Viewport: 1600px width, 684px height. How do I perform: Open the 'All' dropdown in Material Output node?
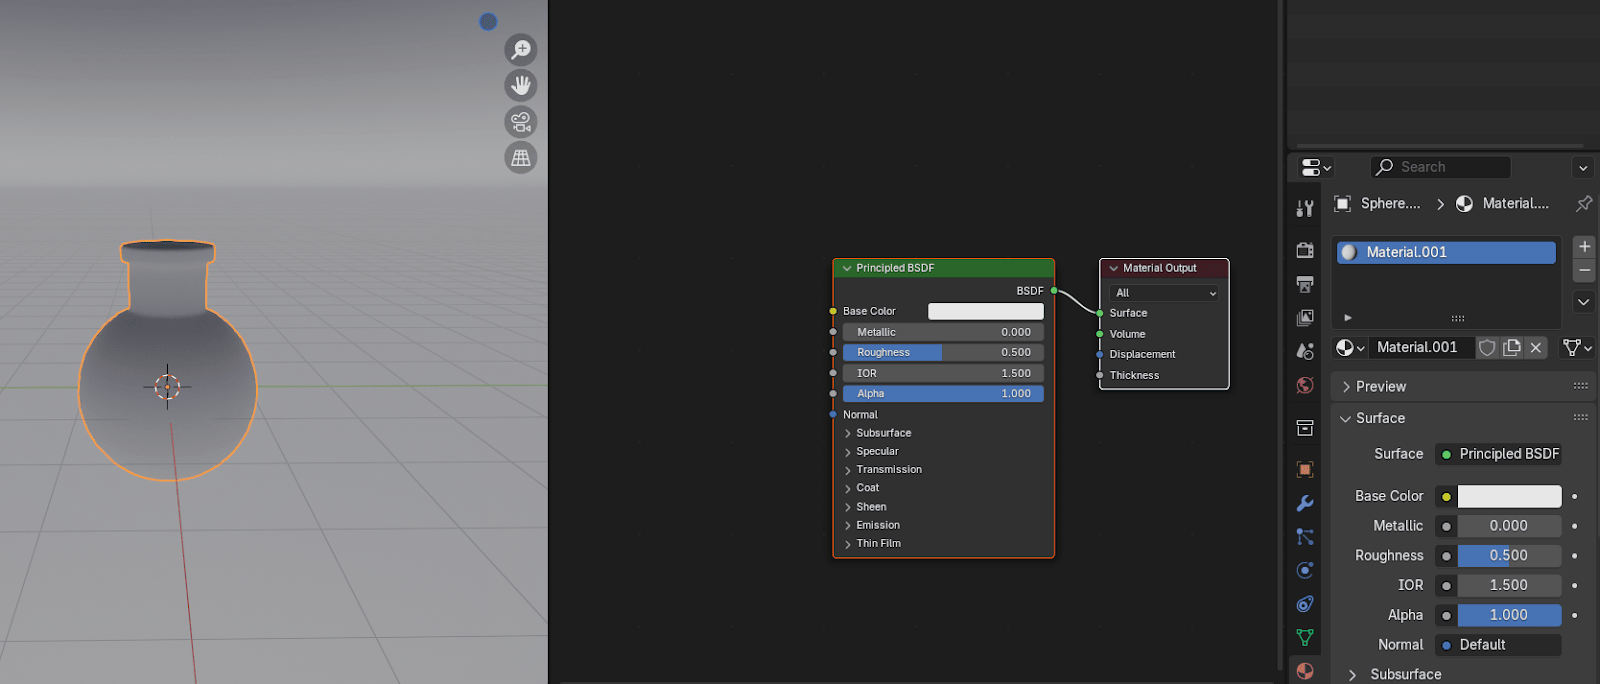click(1164, 293)
